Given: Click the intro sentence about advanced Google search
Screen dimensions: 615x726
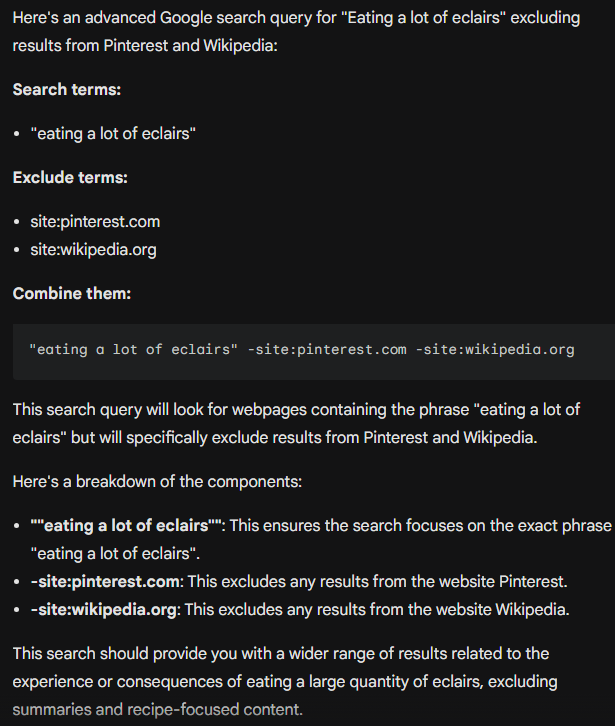Looking at the screenshot, I should 296,31.
